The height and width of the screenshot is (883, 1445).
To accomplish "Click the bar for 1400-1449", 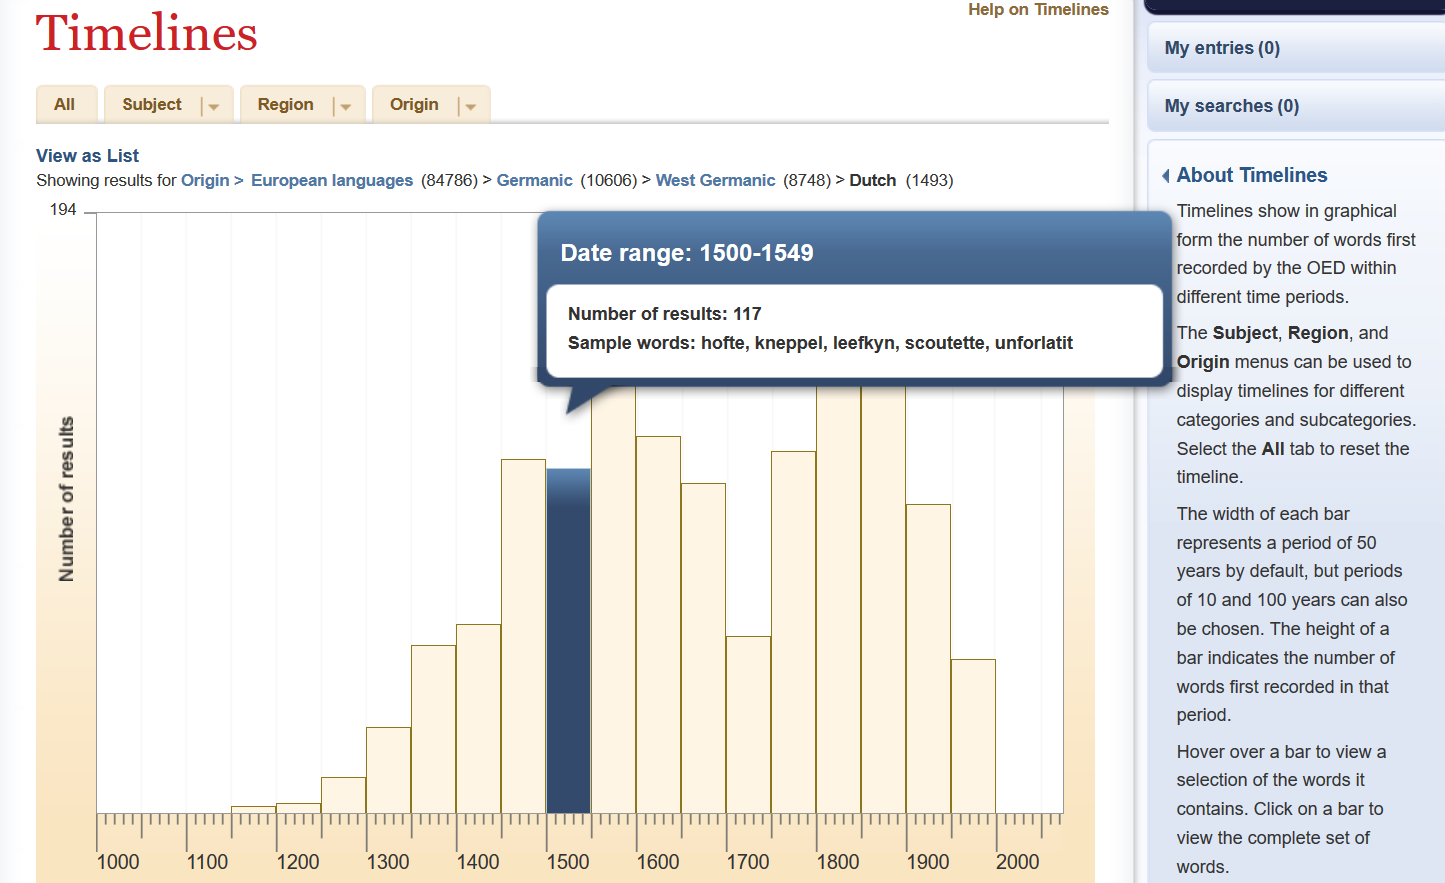I will [478, 720].
